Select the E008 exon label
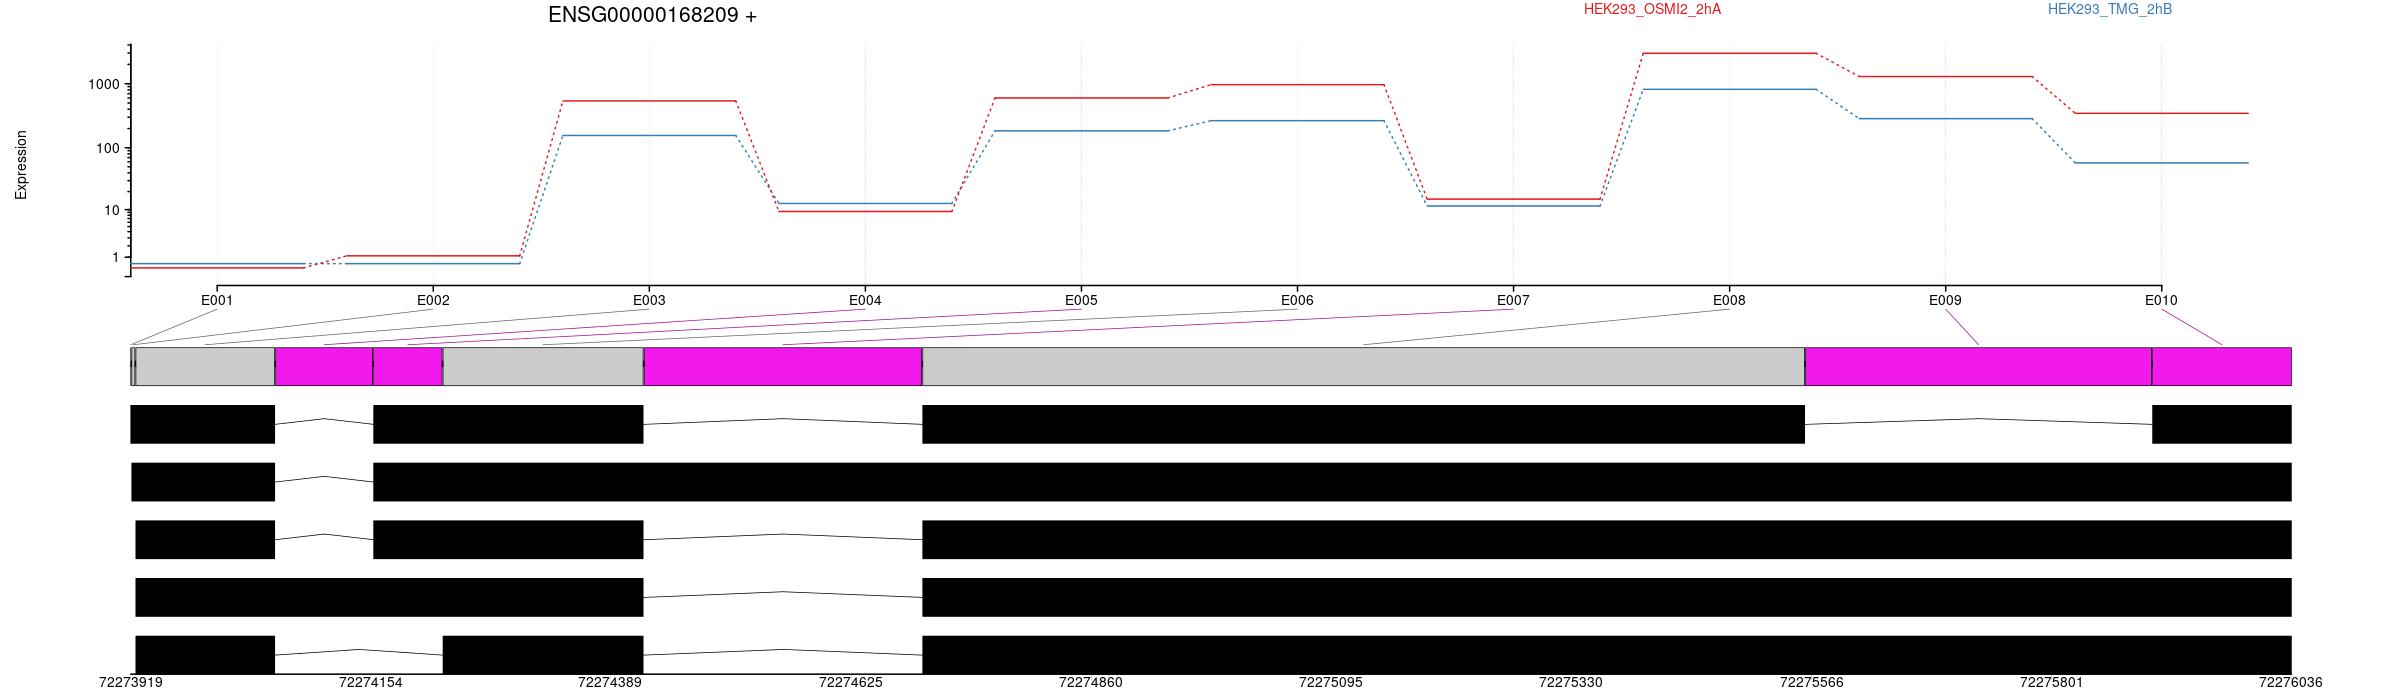The height and width of the screenshot is (700, 2400). point(1729,300)
